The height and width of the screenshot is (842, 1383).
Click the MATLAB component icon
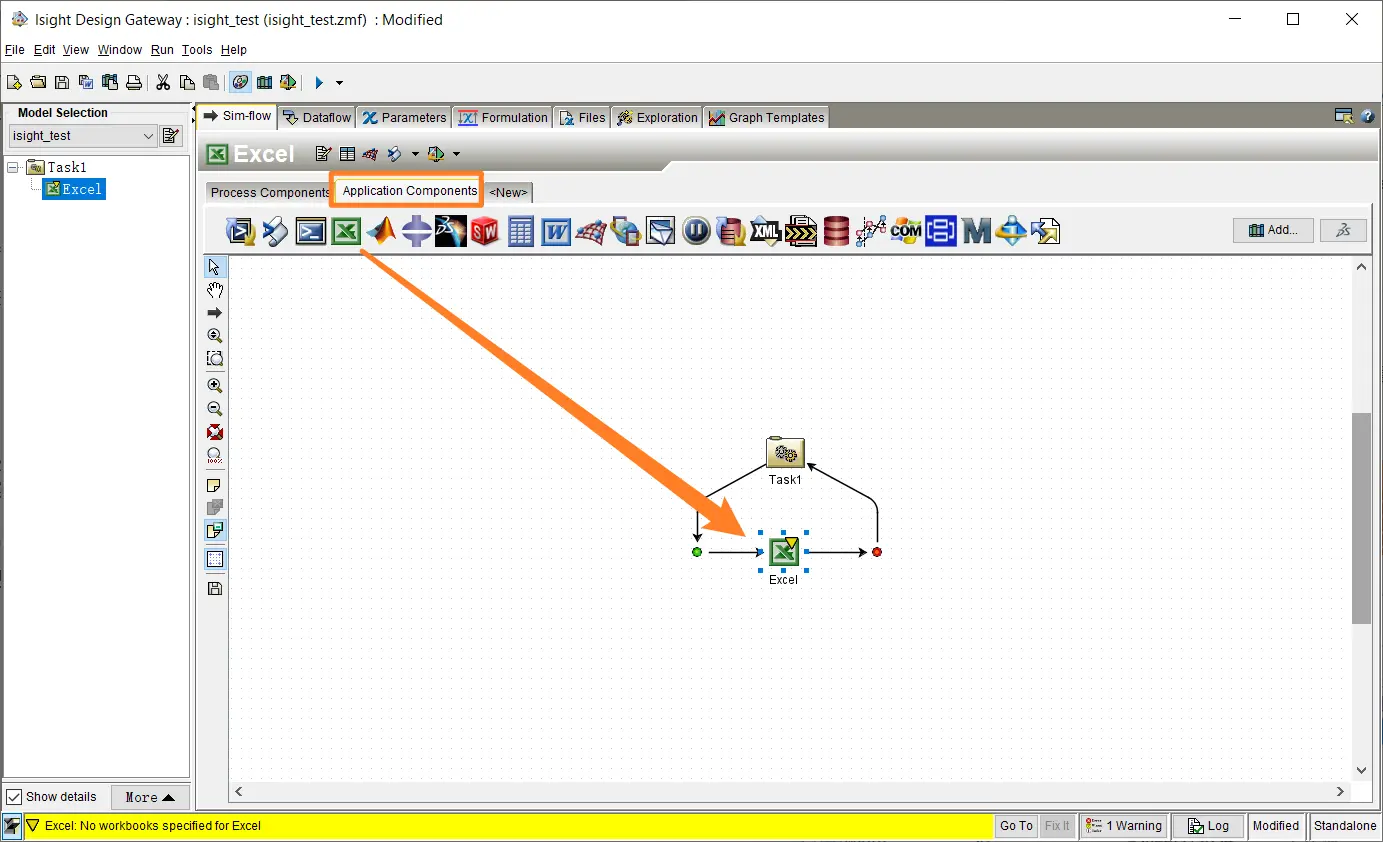[x=381, y=232]
